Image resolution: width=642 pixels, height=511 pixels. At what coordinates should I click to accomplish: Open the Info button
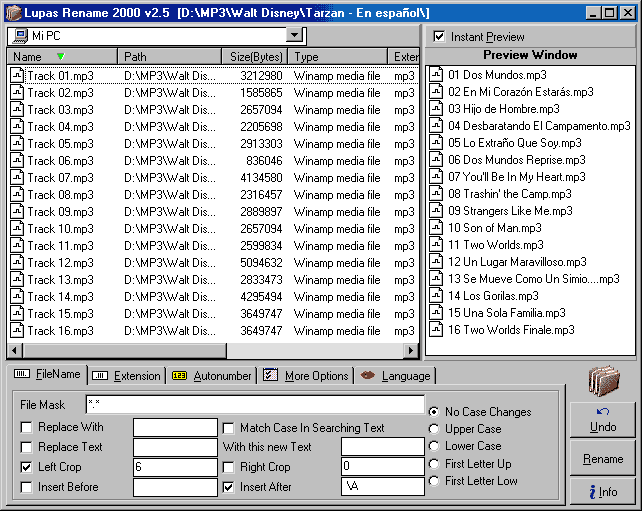603,491
